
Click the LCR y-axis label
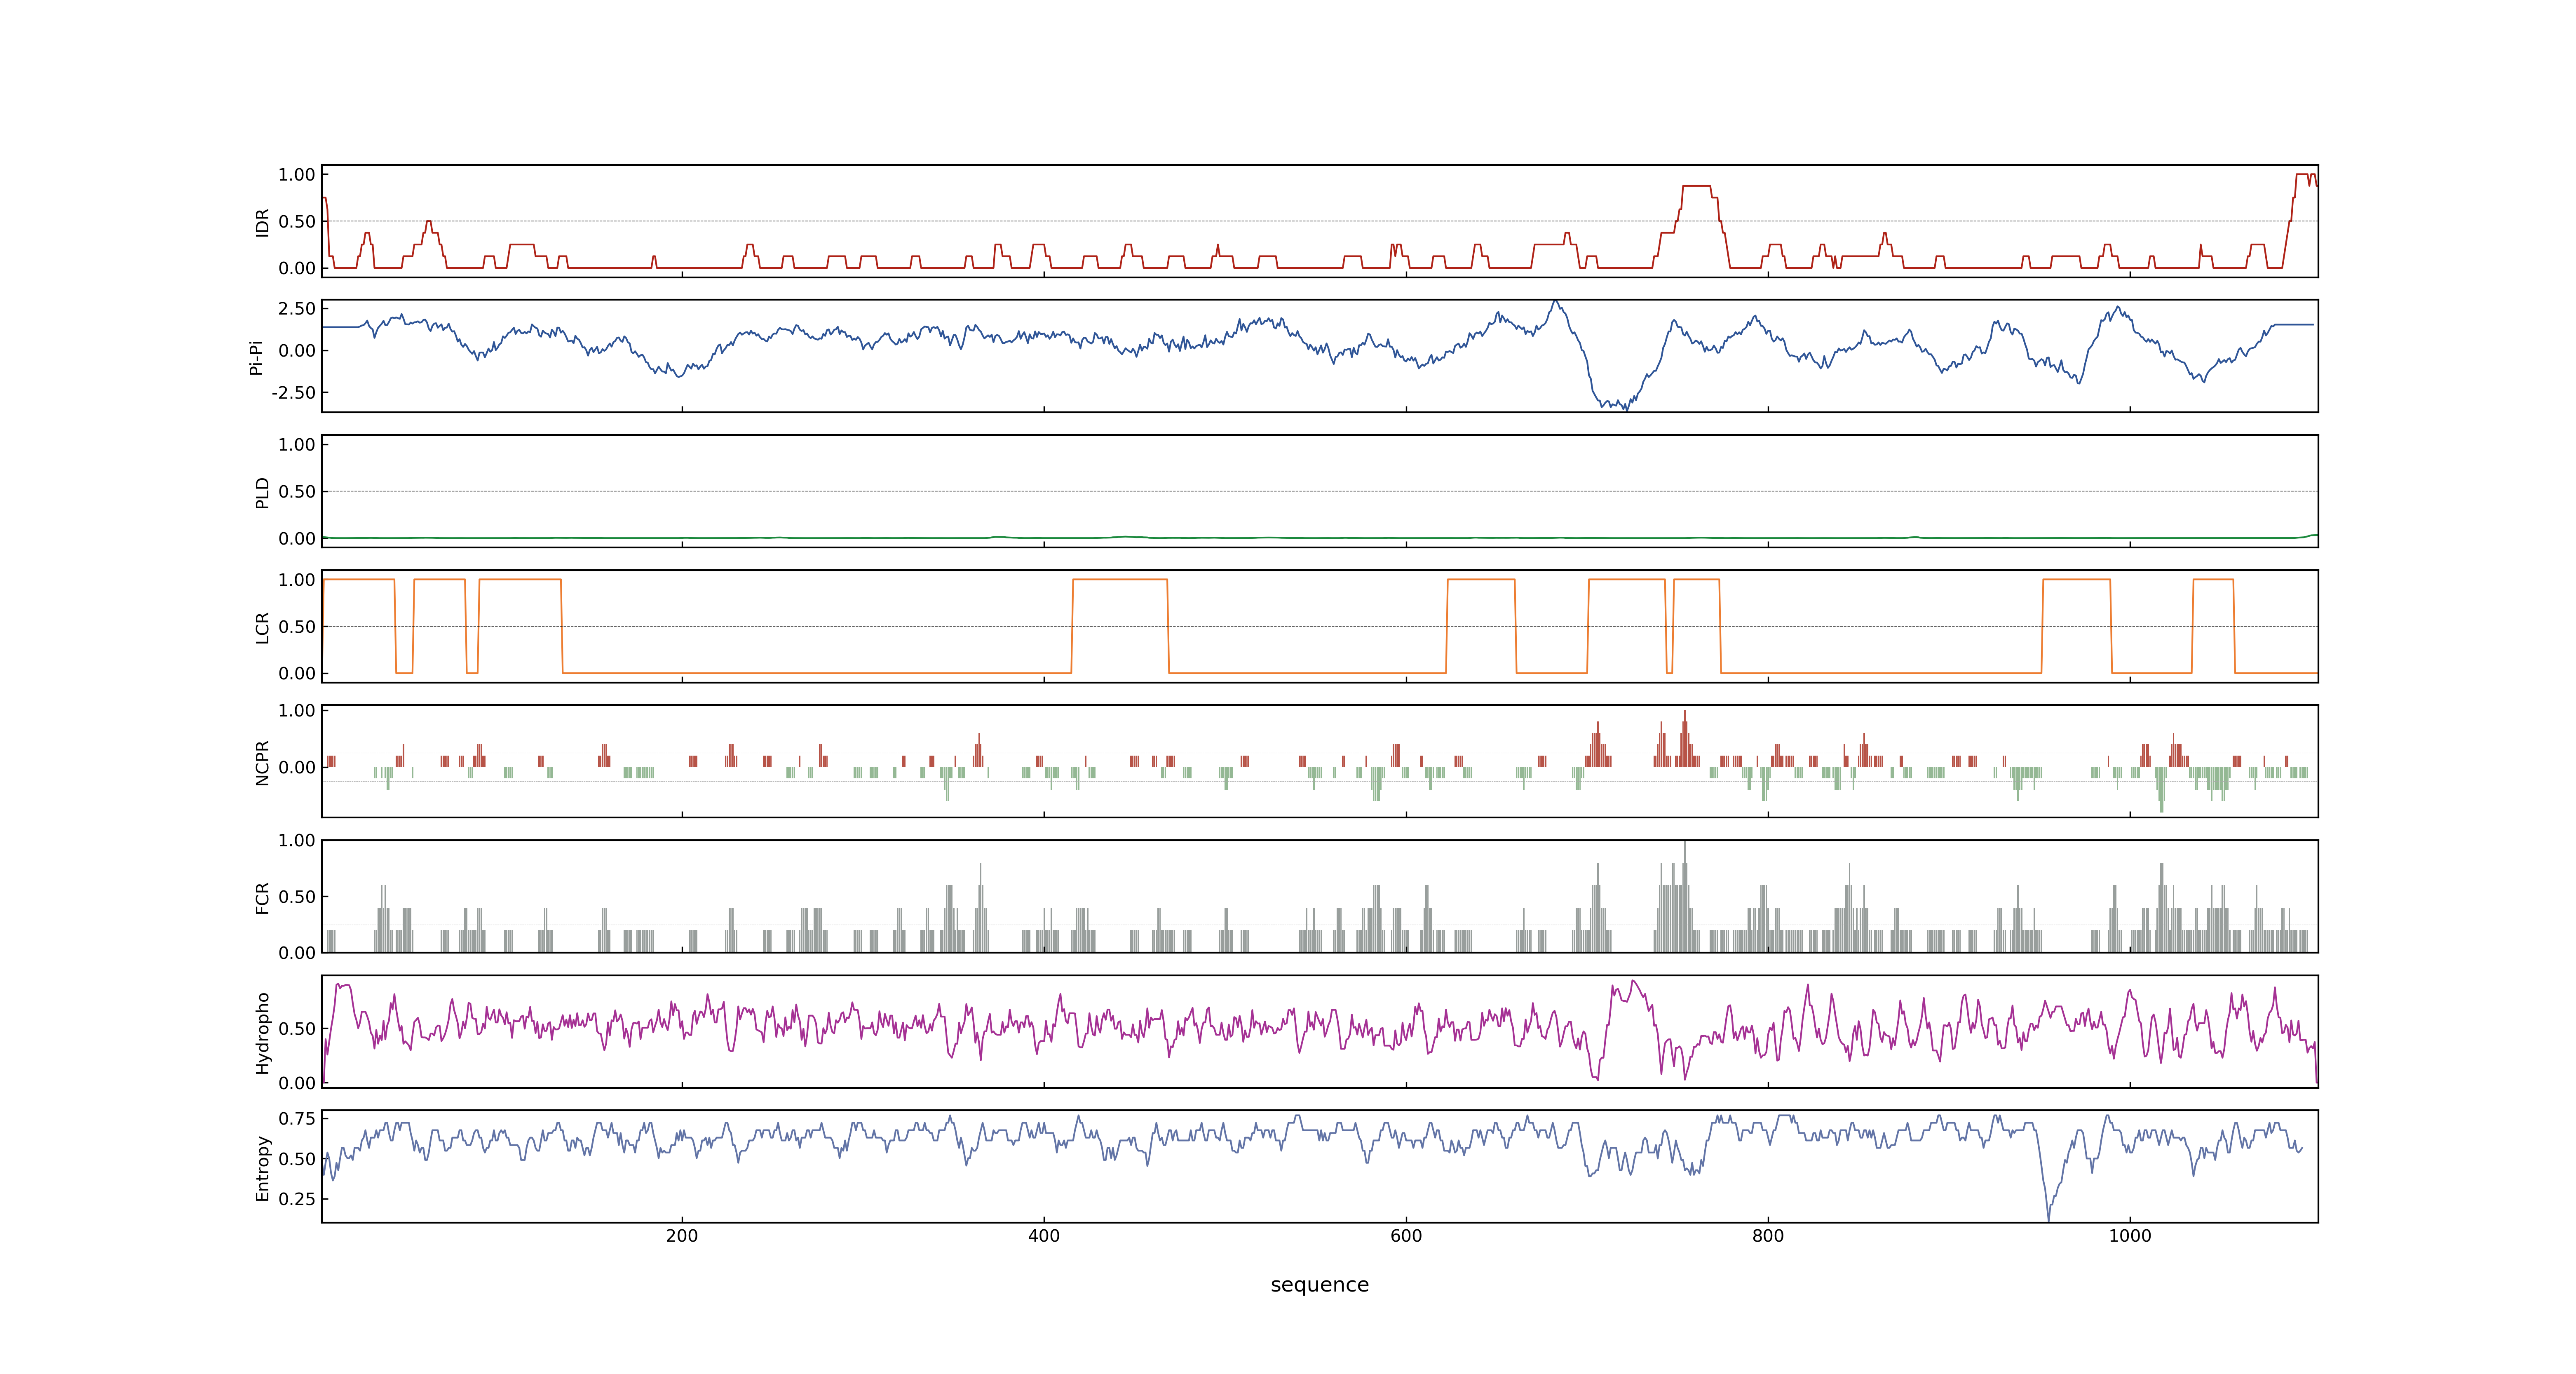pos(262,627)
